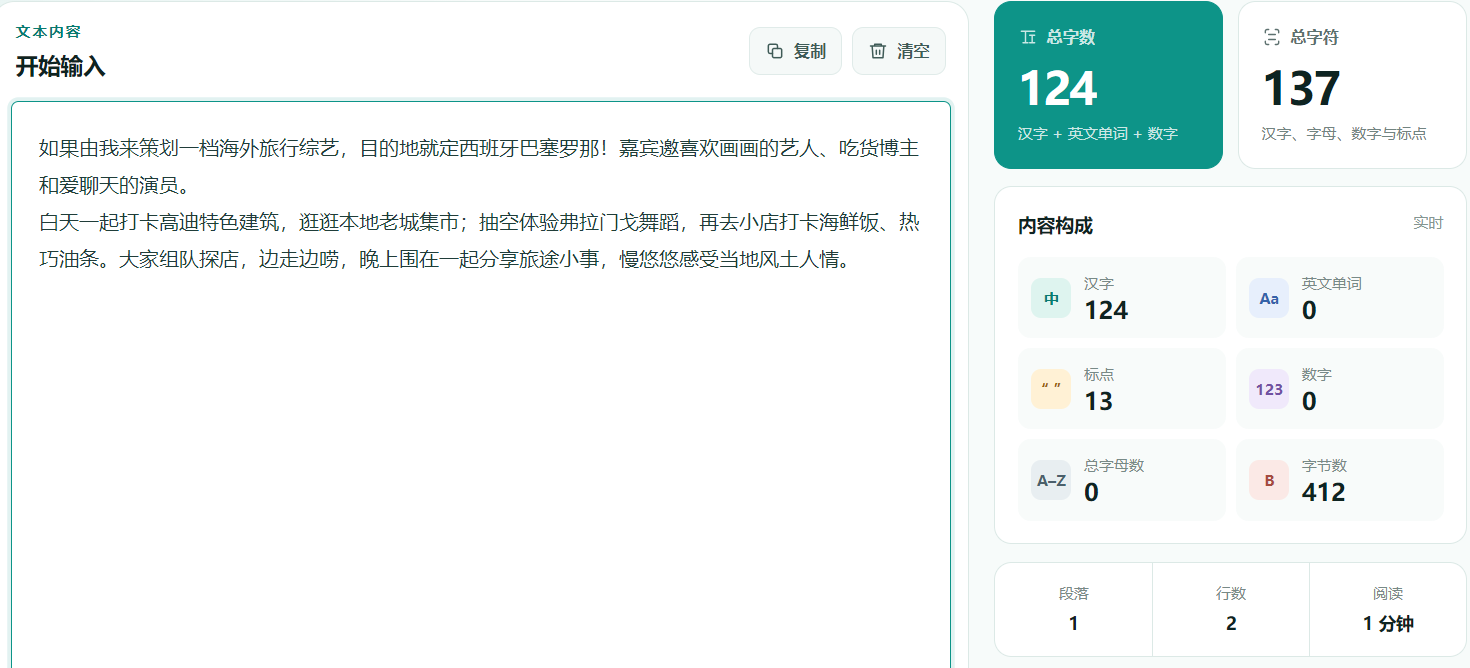Select the 总字符 137 card
Image resolution: width=1470 pixels, height=668 pixels.
1352,85
